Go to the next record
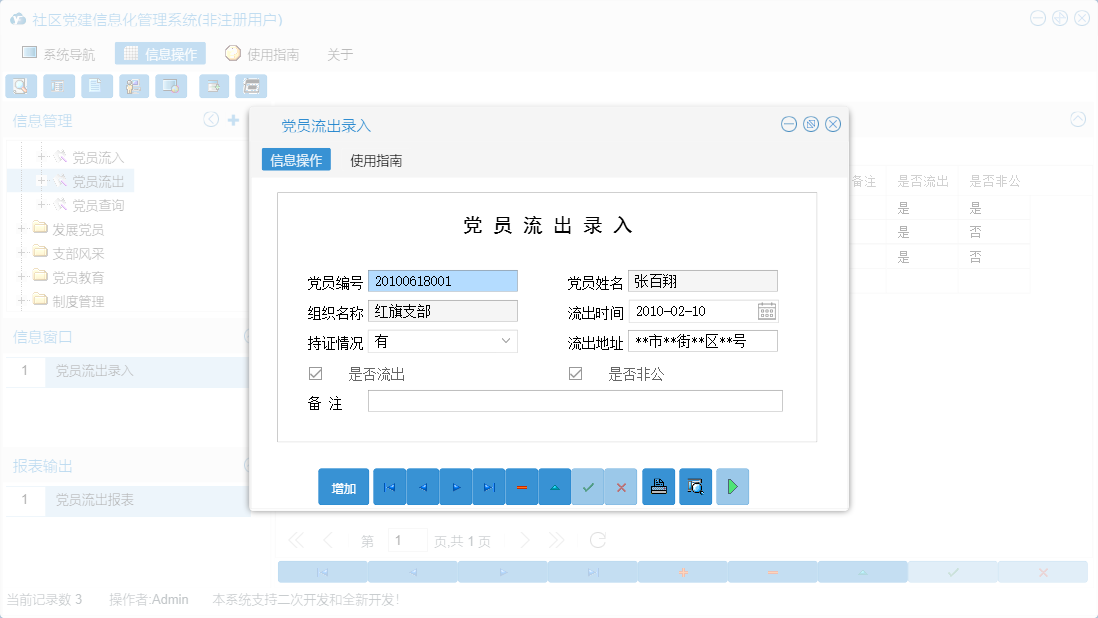This screenshot has height=618, width=1098. [455, 487]
